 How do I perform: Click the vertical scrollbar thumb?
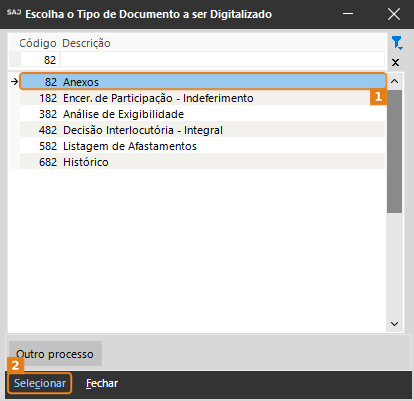(395, 151)
